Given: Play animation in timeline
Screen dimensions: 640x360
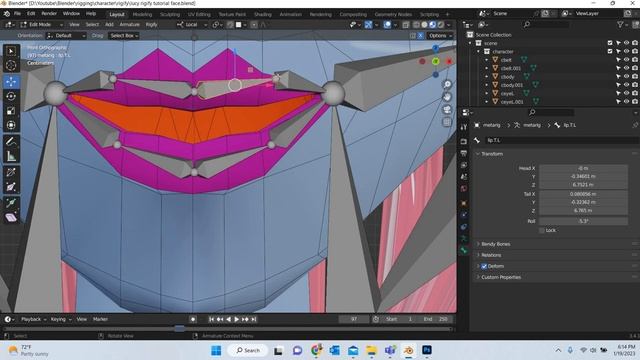Looking at the screenshot, I should pos(236,320).
